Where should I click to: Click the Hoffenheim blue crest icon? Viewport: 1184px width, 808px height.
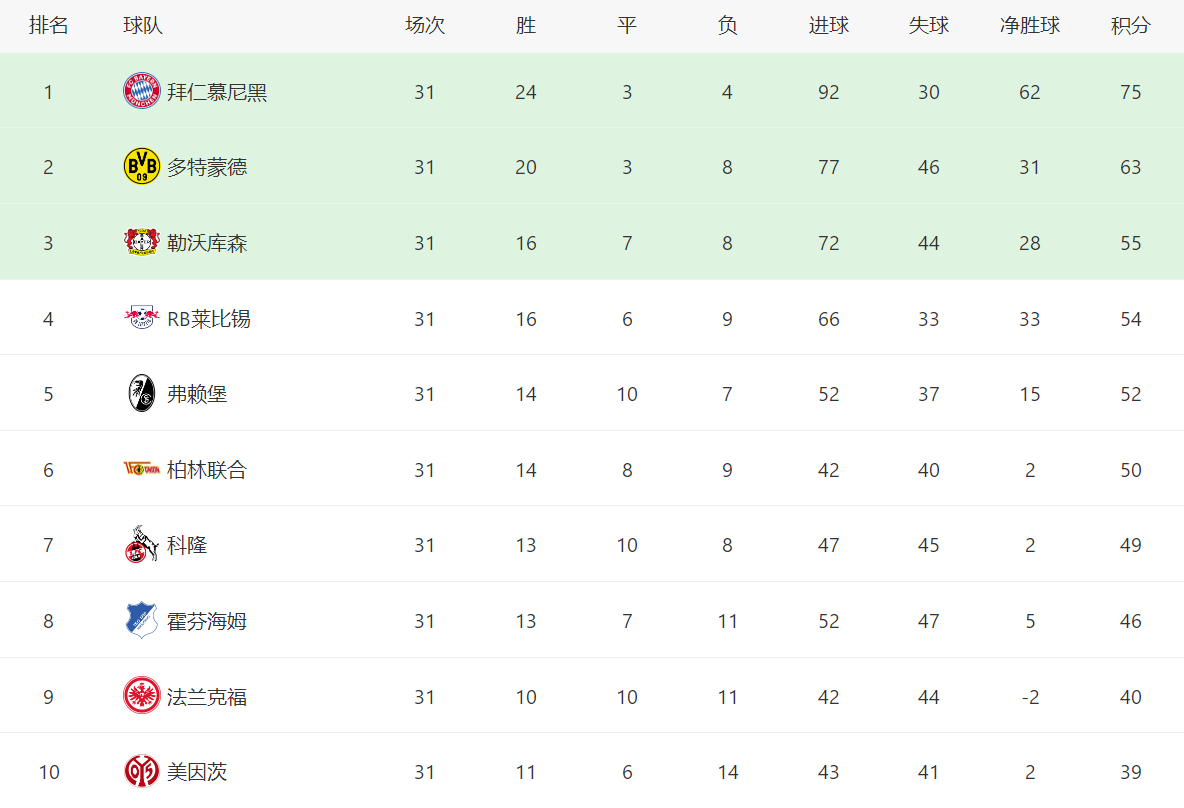point(141,620)
